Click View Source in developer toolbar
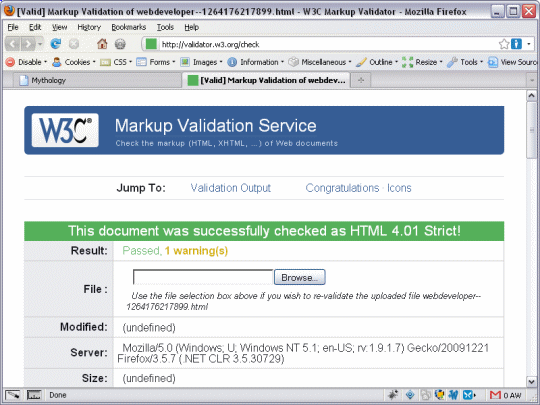This screenshot has height=405, width=540. tap(513, 62)
